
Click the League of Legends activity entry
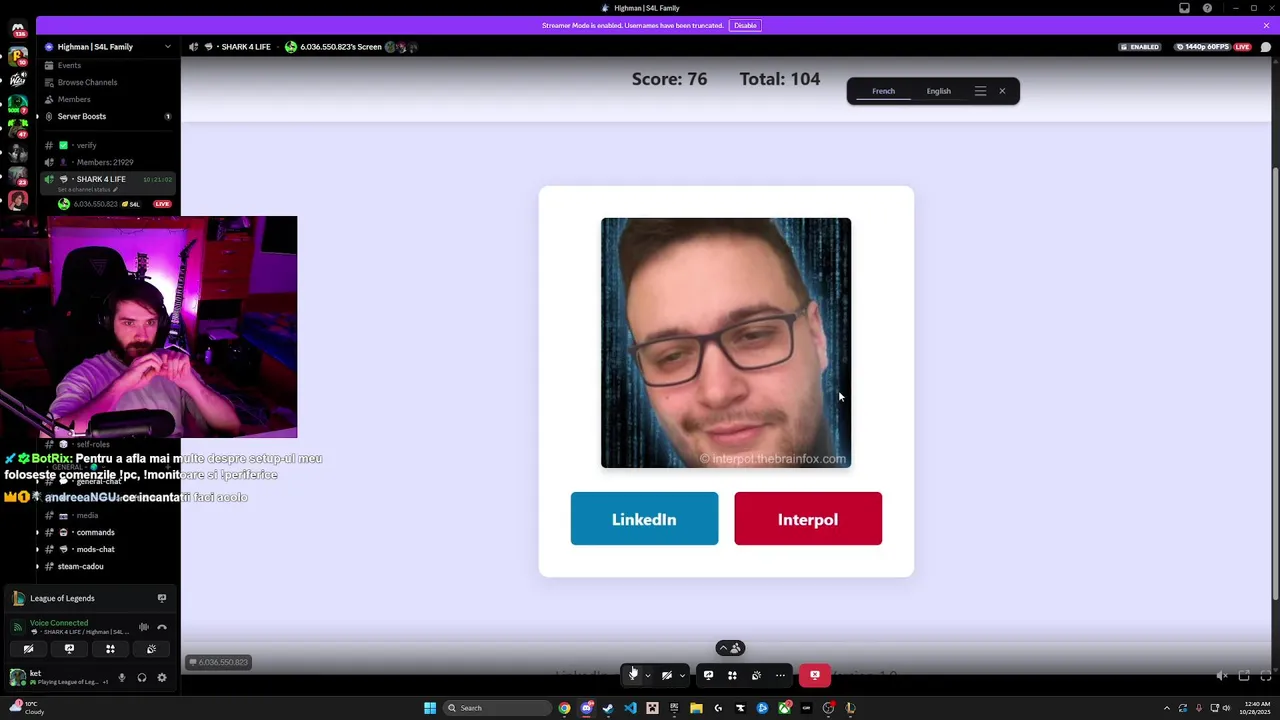point(62,598)
